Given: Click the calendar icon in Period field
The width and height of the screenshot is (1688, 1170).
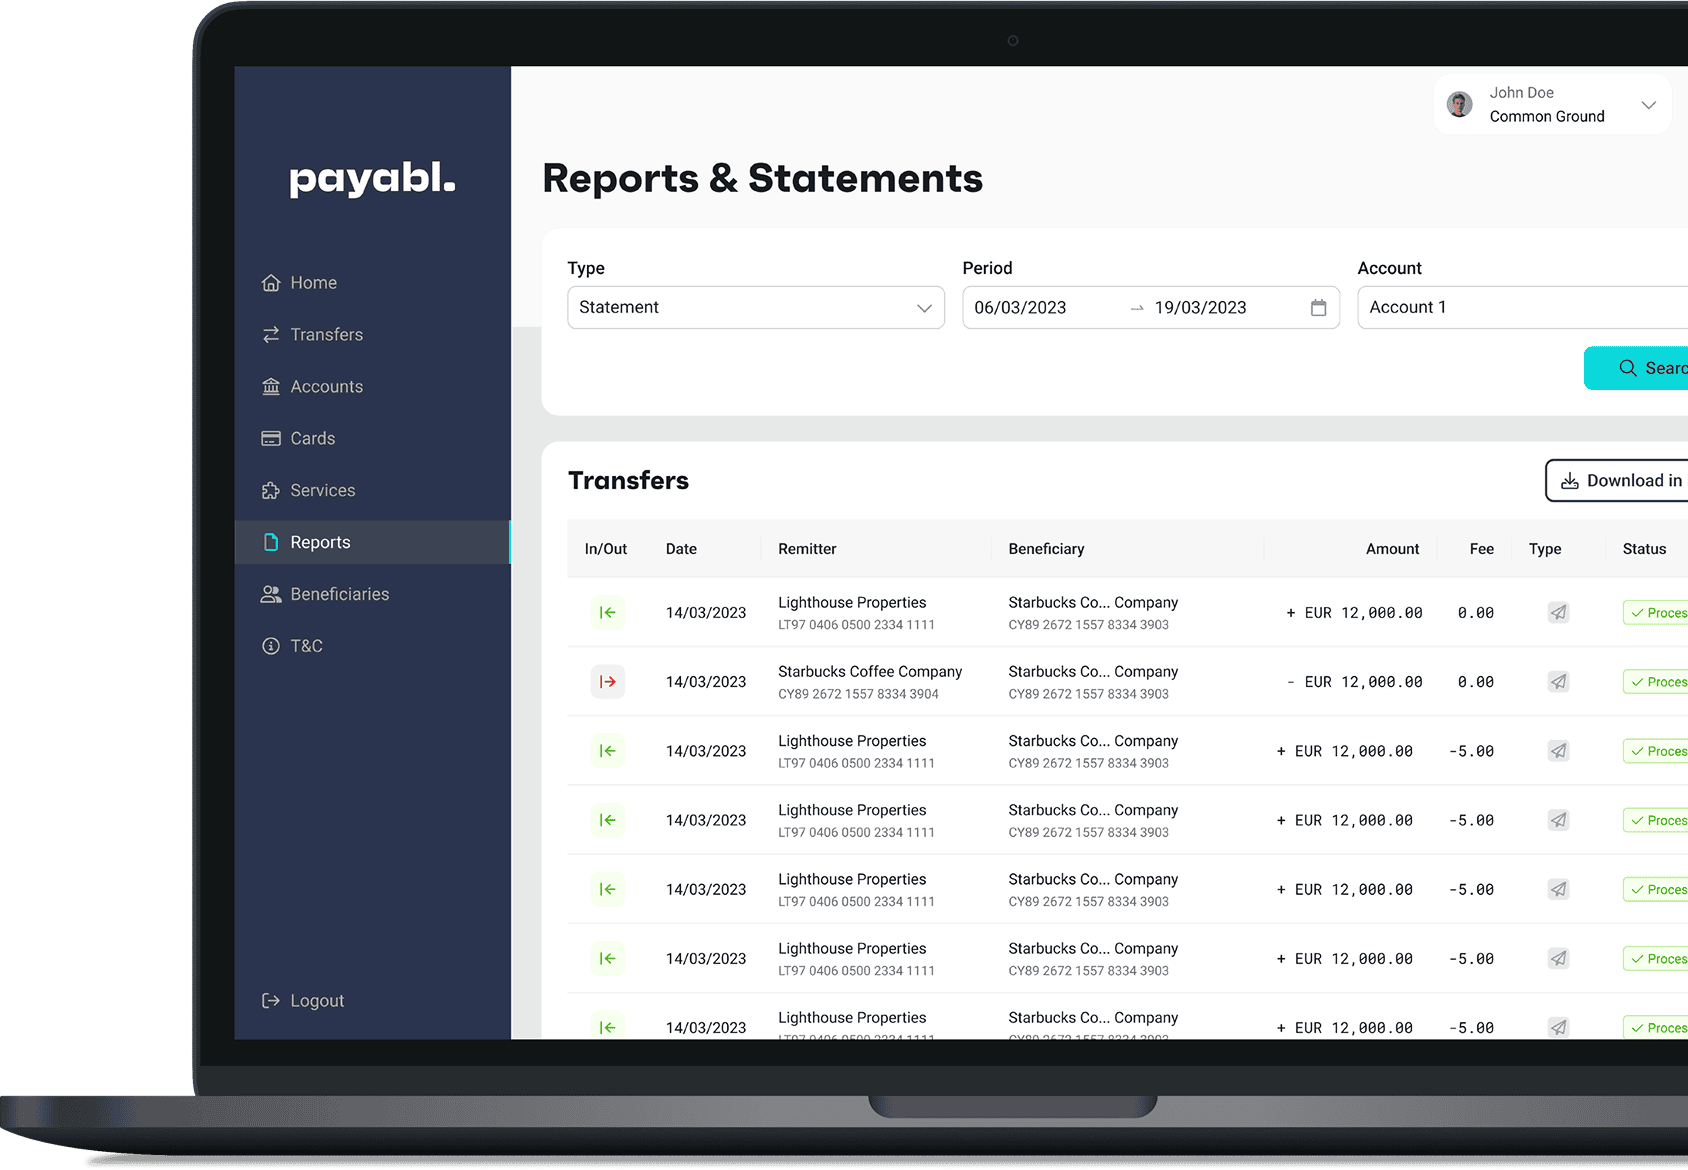Looking at the screenshot, I should 1318,308.
